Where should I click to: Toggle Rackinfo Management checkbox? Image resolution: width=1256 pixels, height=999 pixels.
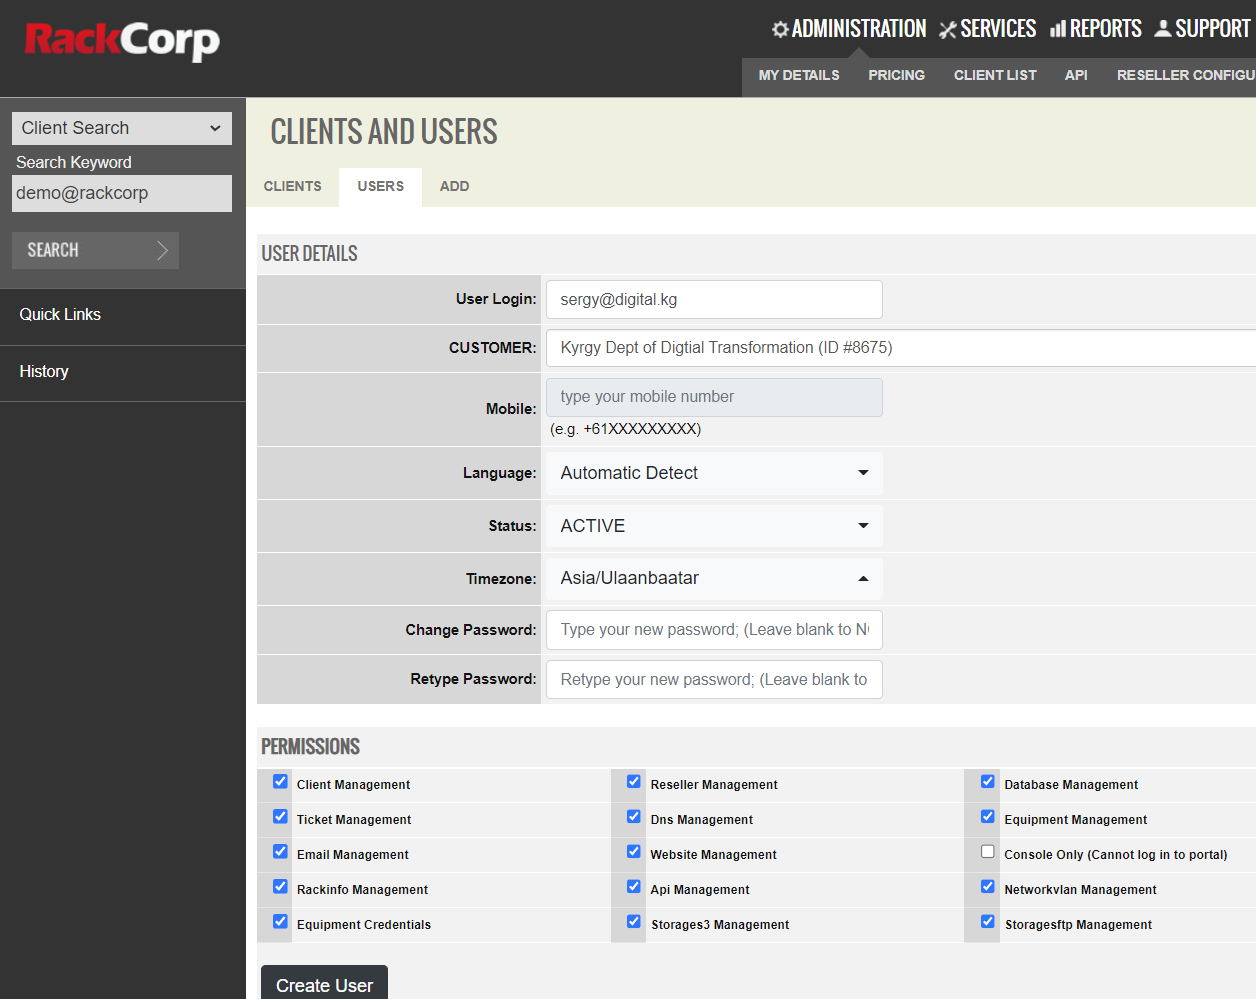tap(280, 887)
